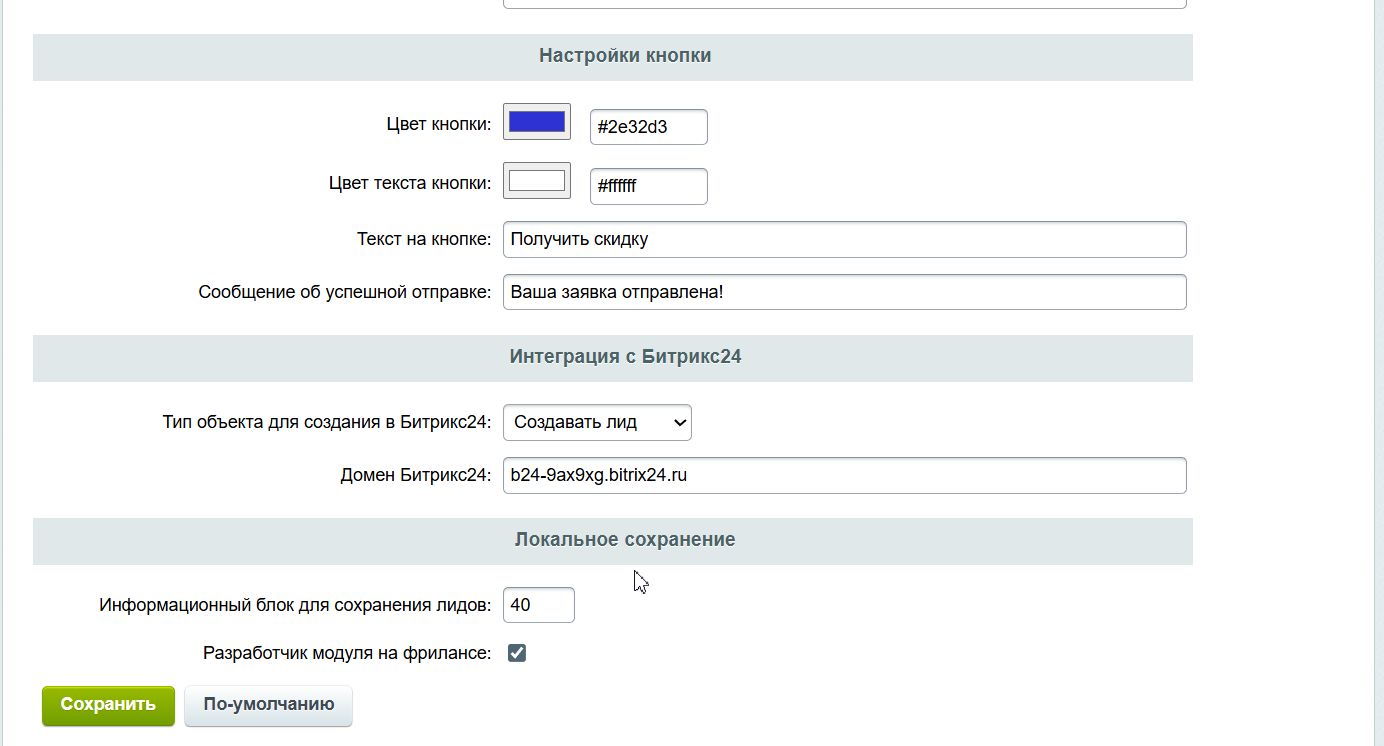The image size is (1384, 746).
Task: Click the 'Информационный блок для сохранения лидов:' label
Action: click(x=295, y=605)
